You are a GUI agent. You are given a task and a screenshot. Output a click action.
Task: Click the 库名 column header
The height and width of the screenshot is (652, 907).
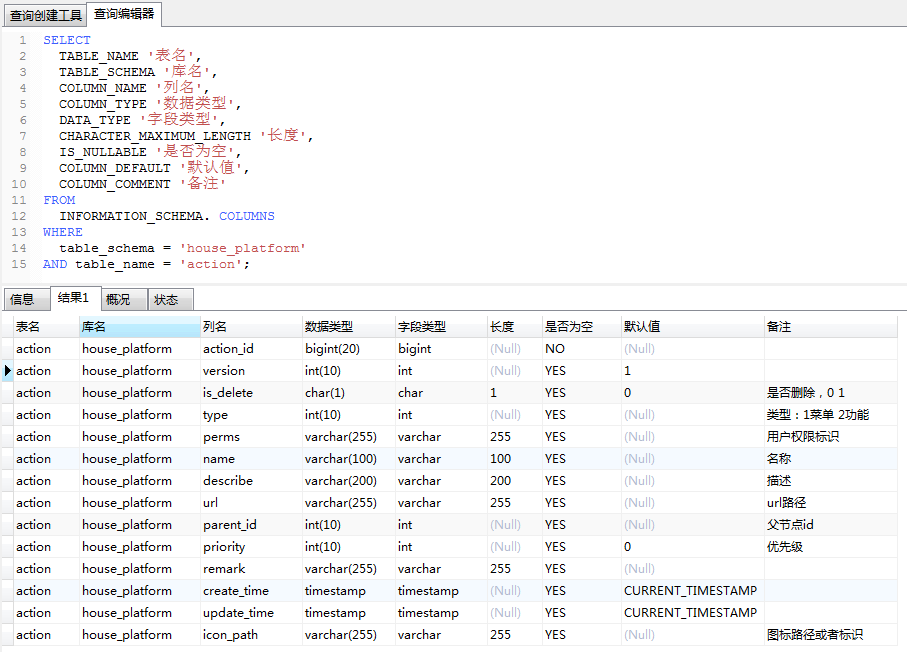(x=140, y=327)
